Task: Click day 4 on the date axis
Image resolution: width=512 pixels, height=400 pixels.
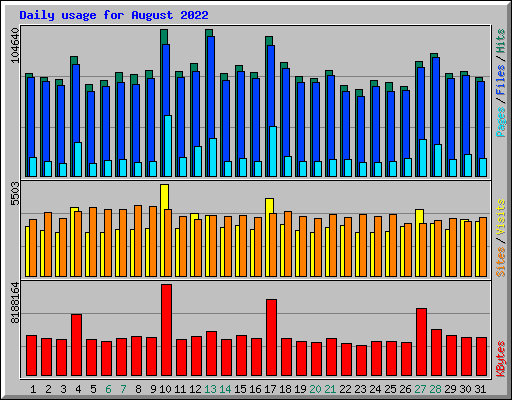Action: click(x=78, y=389)
